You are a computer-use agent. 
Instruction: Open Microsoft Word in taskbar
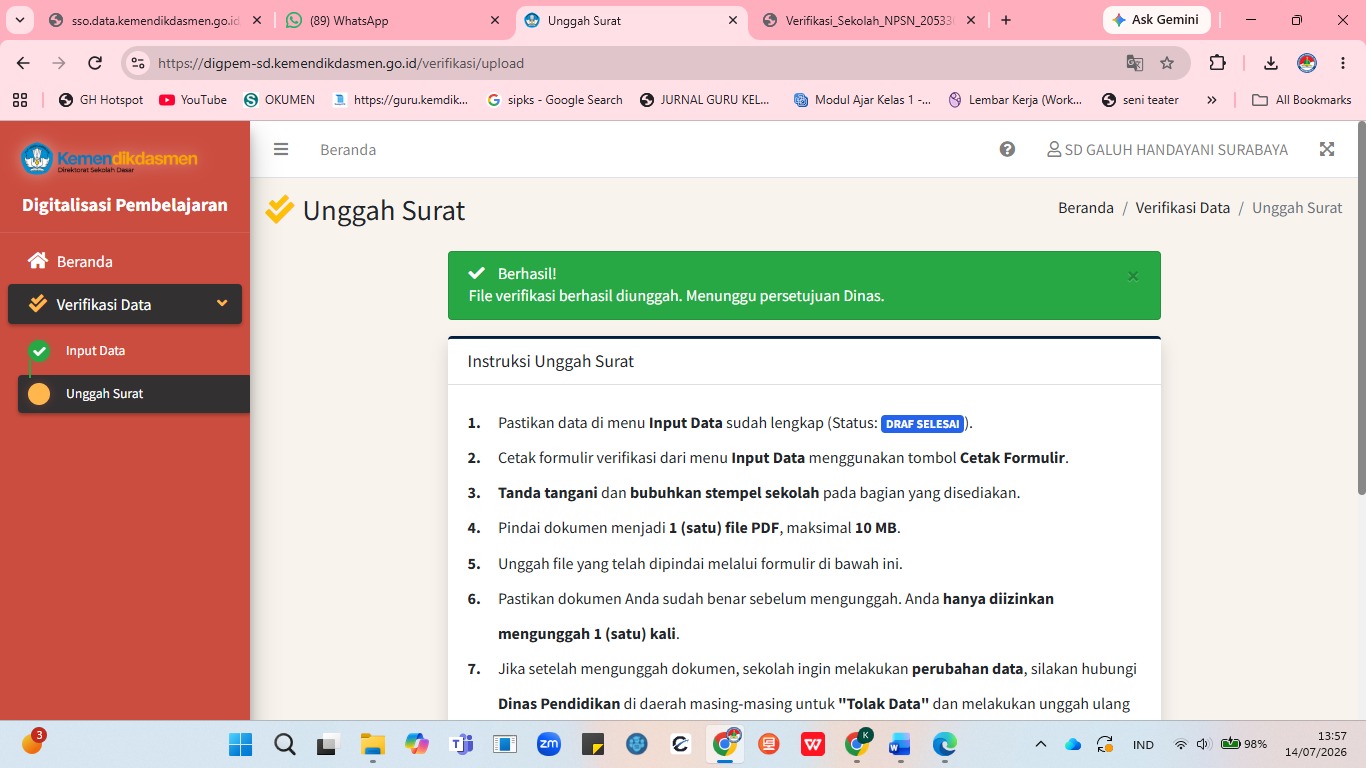click(x=901, y=744)
